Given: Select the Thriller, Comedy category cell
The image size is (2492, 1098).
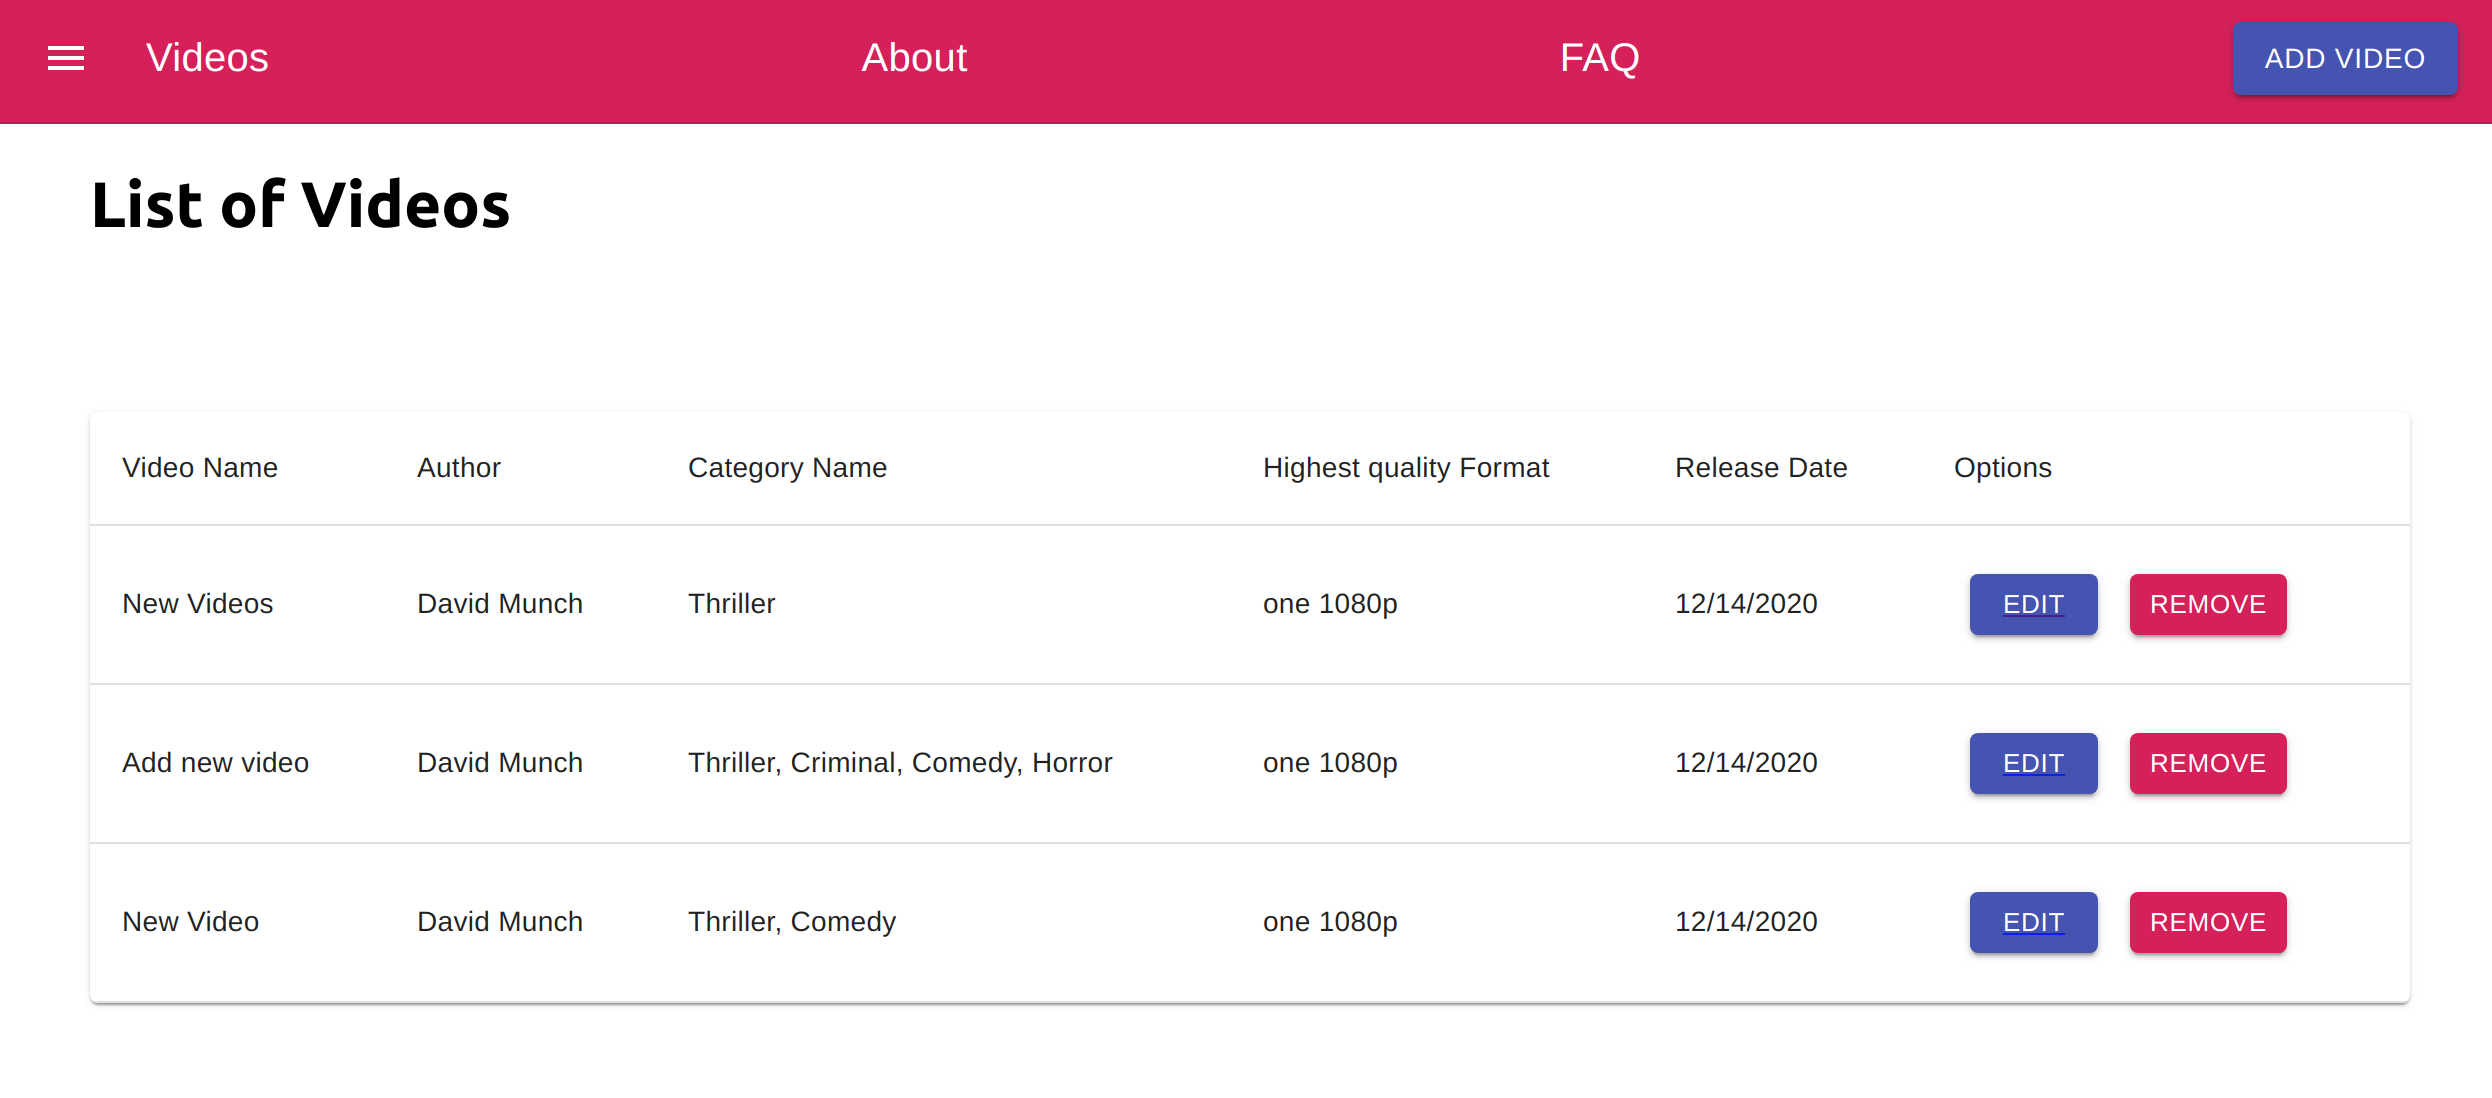Looking at the screenshot, I should (792, 922).
